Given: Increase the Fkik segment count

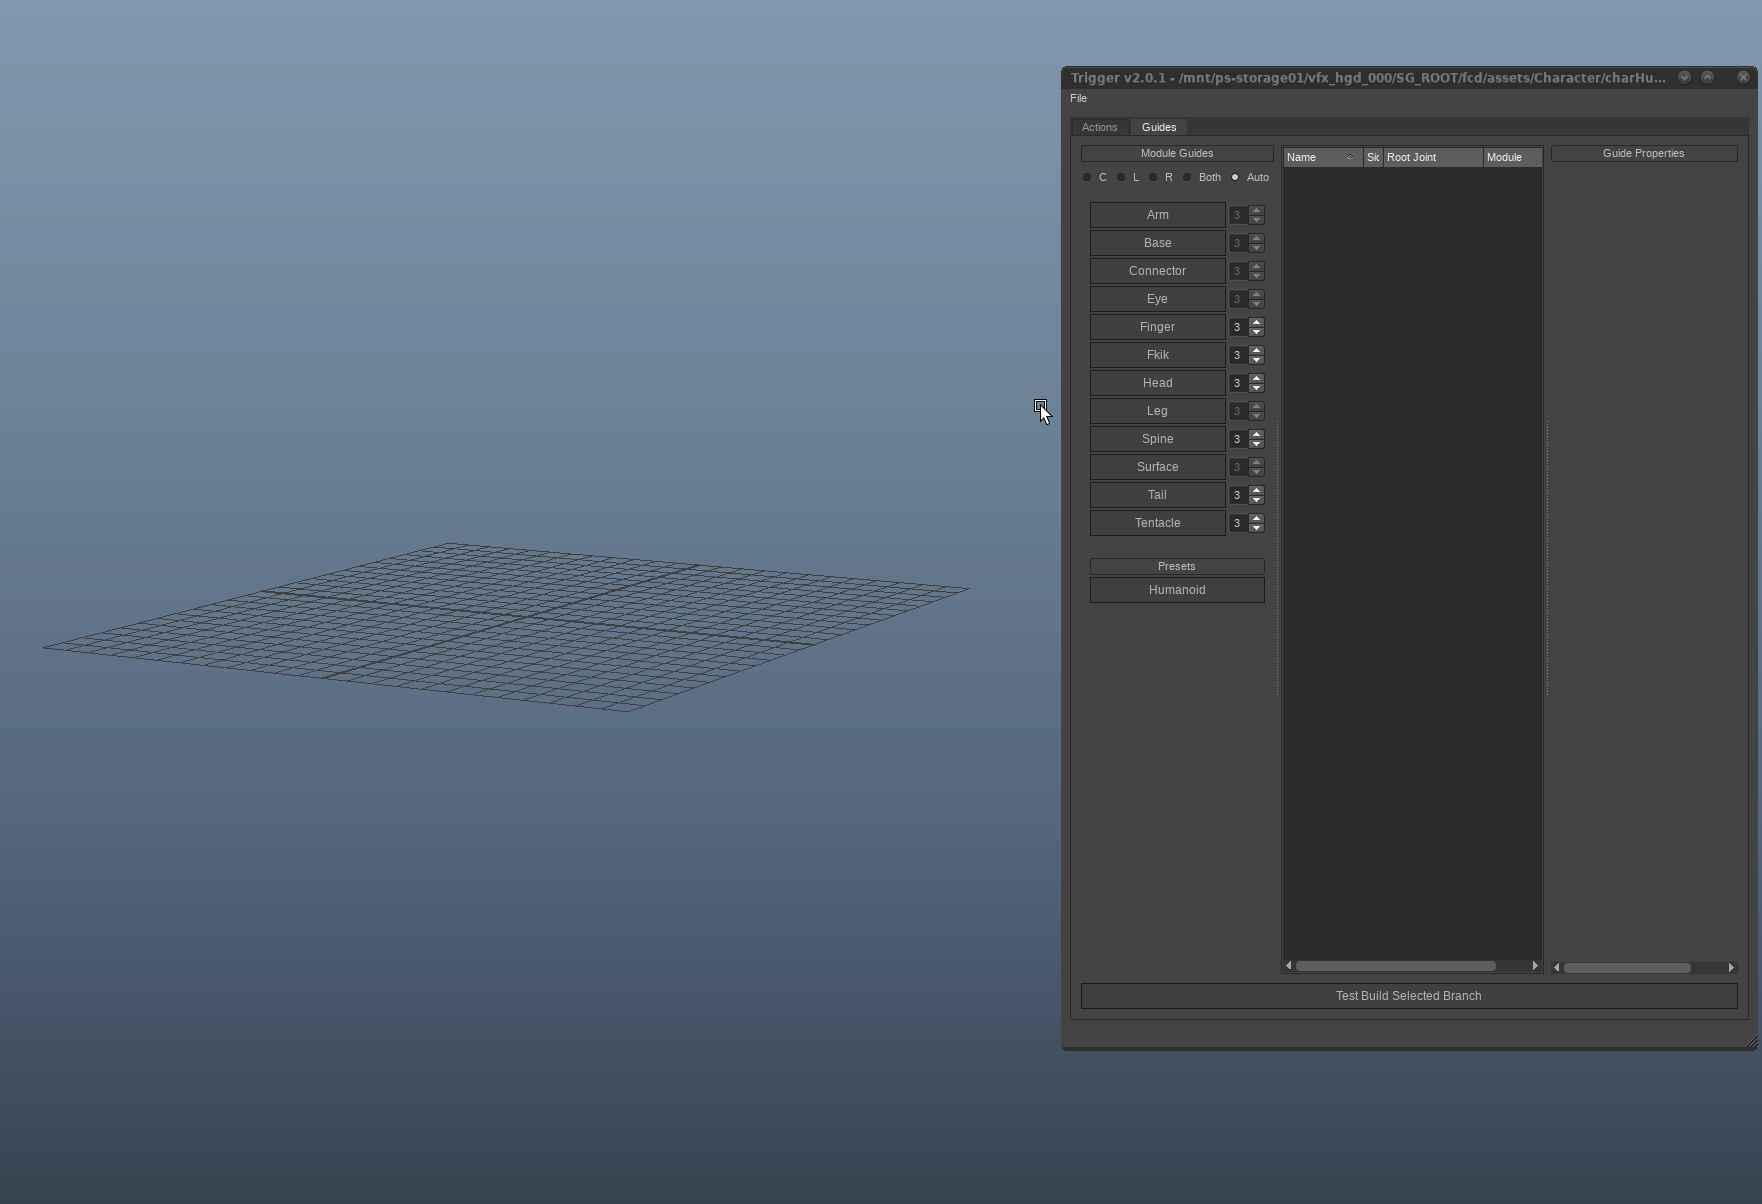Looking at the screenshot, I should pos(1256,350).
